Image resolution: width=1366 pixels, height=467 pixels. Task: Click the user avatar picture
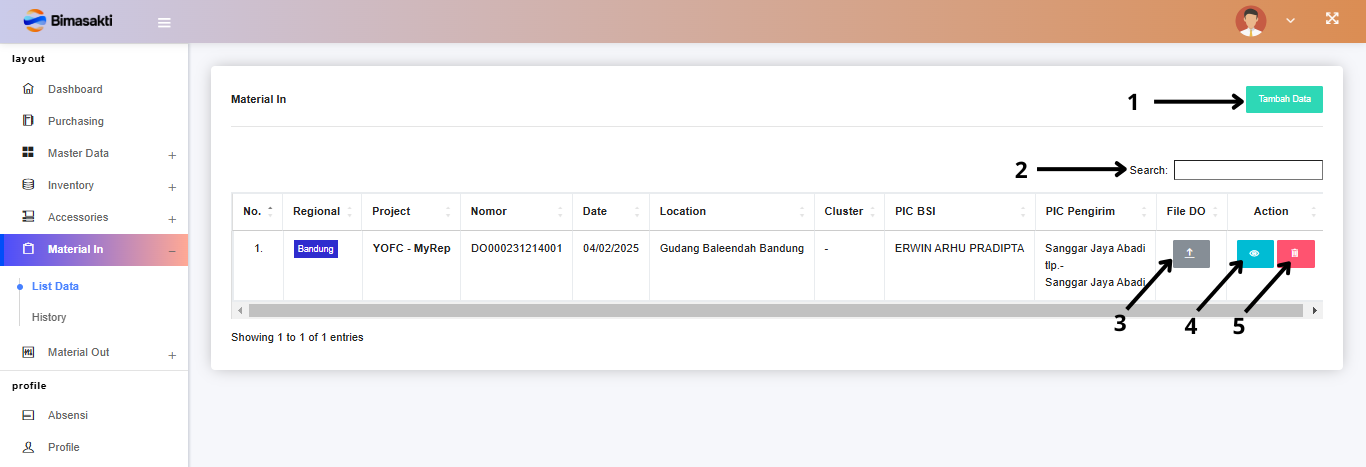pyautogui.click(x=1250, y=20)
